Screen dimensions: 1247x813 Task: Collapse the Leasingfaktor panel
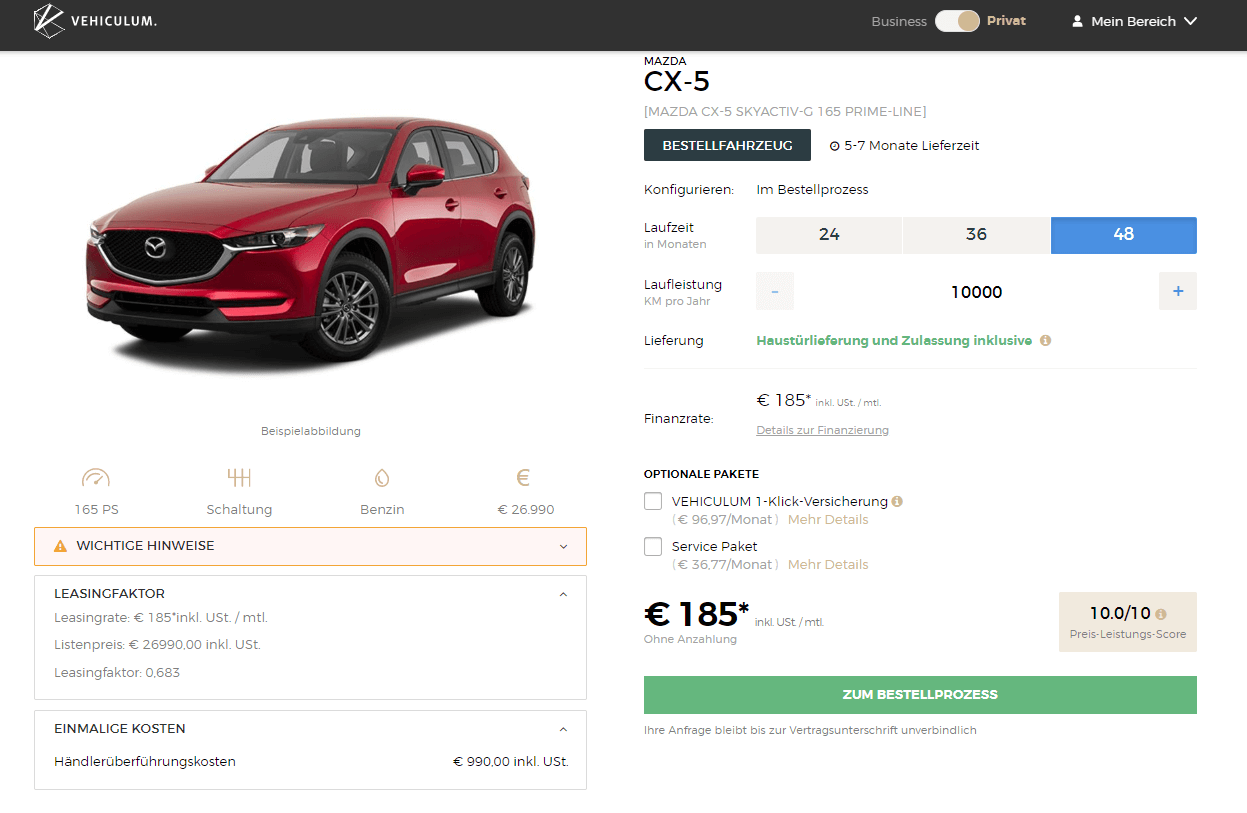point(563,594)
